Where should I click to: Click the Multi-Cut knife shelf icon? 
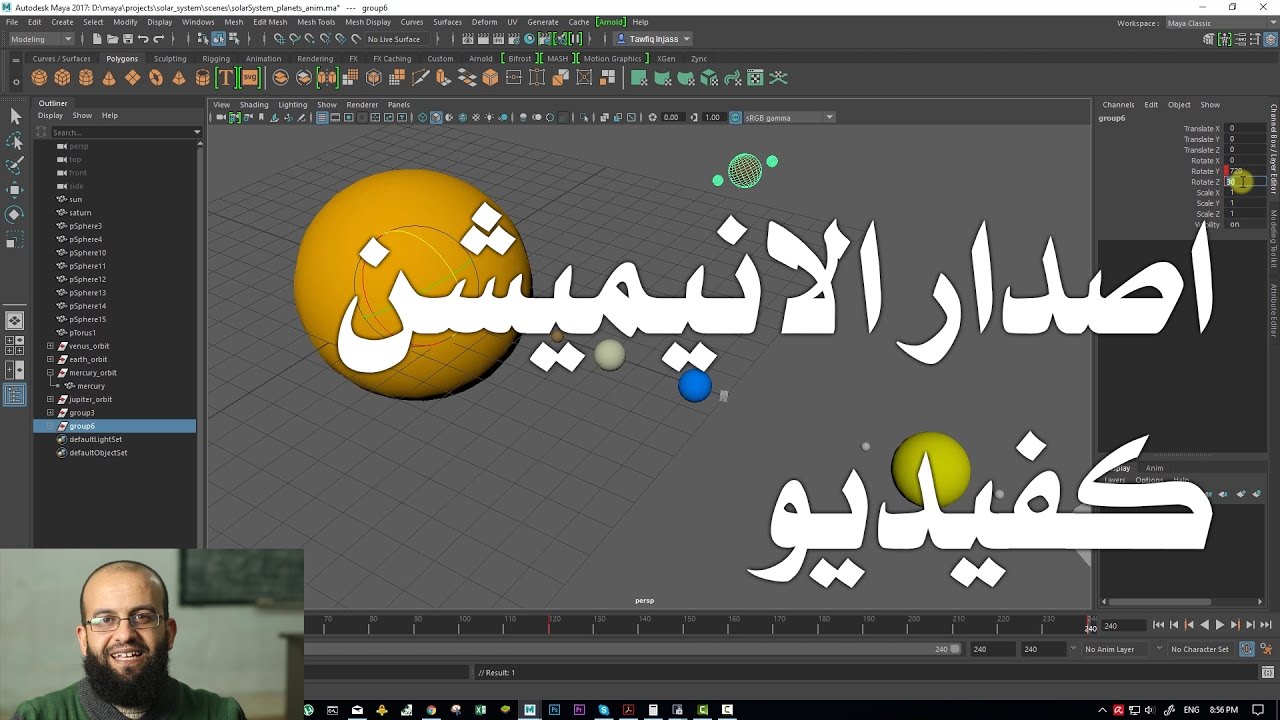[x=420, y=78]
